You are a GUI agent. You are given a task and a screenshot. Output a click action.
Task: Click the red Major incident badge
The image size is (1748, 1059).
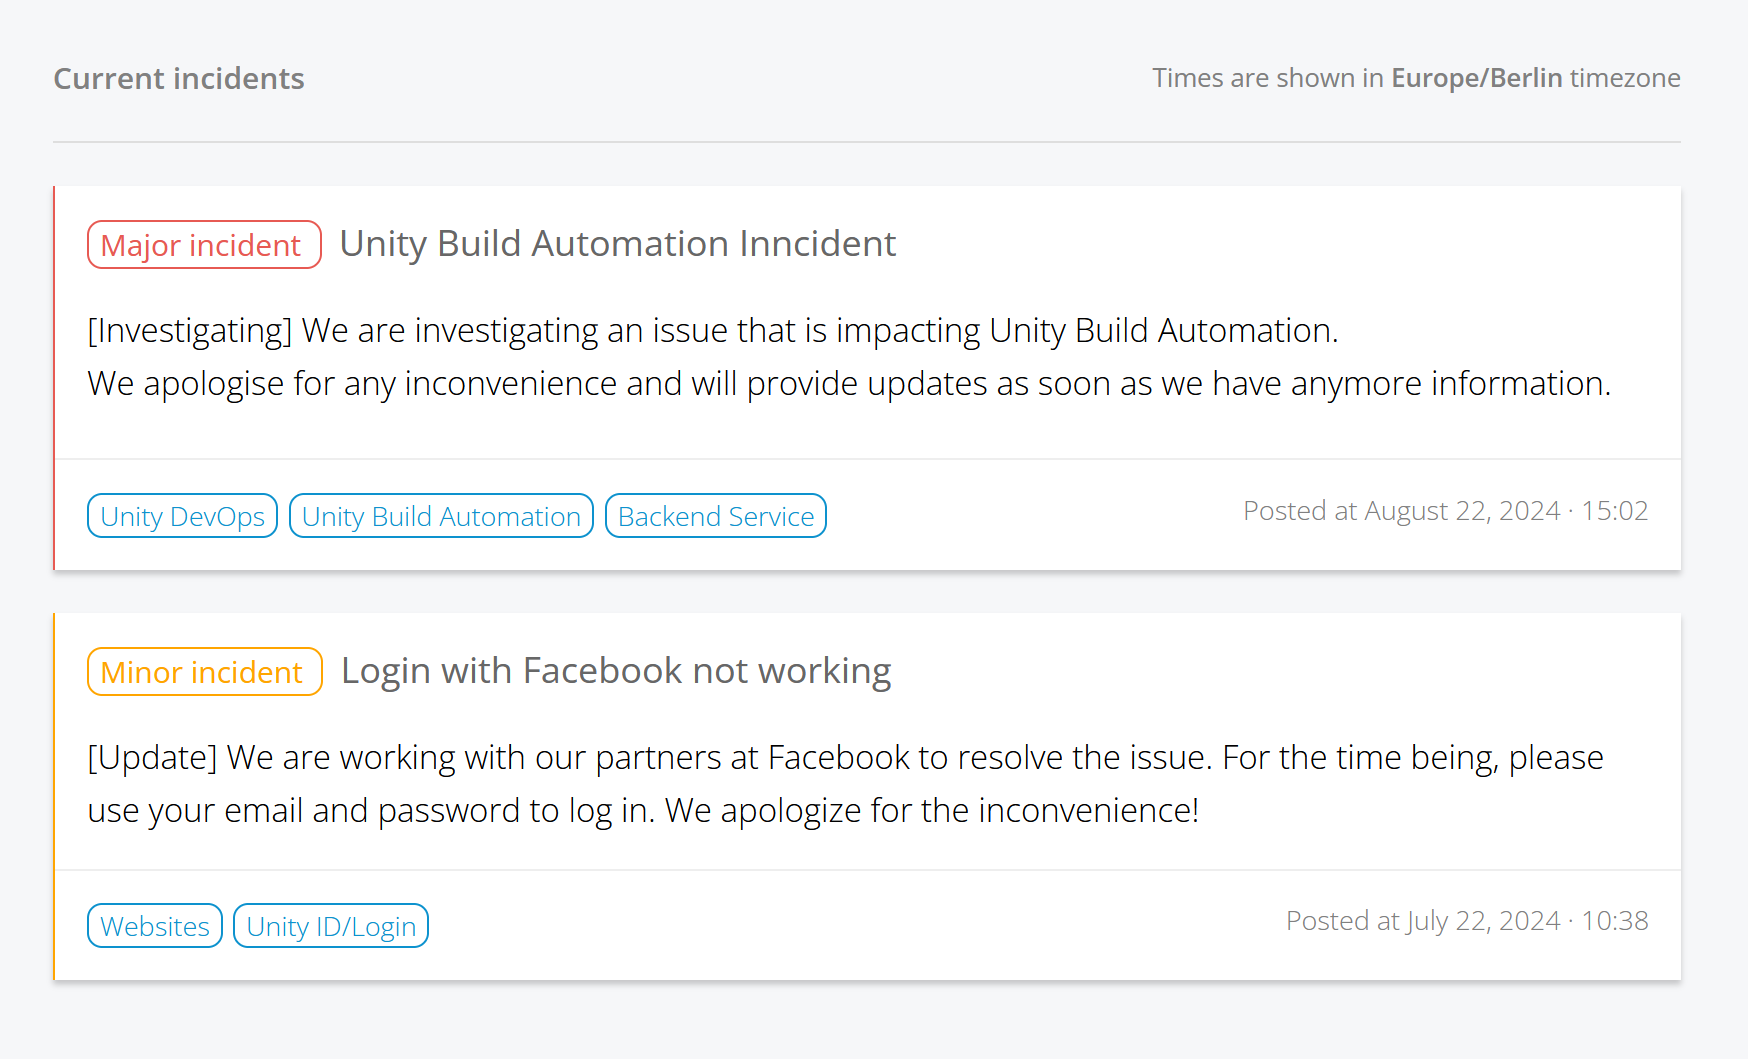coord(204,245)
